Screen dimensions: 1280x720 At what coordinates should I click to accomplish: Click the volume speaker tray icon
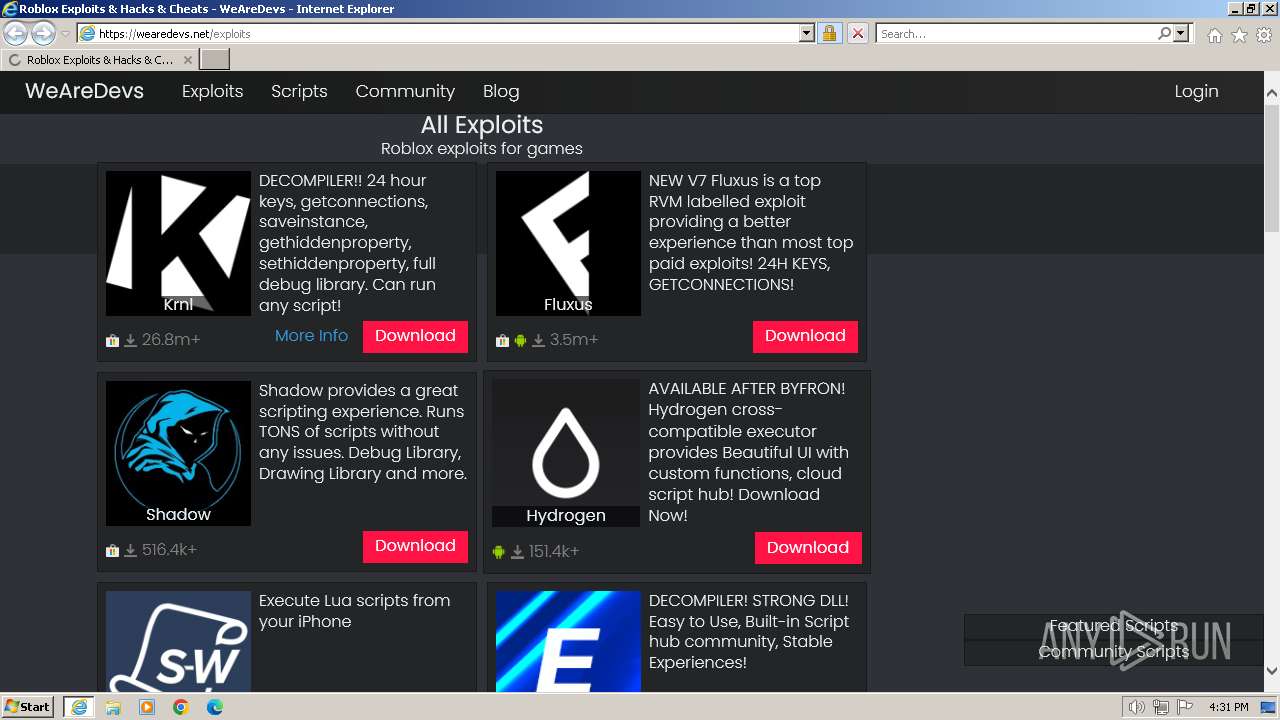[x=1137, y=707]
